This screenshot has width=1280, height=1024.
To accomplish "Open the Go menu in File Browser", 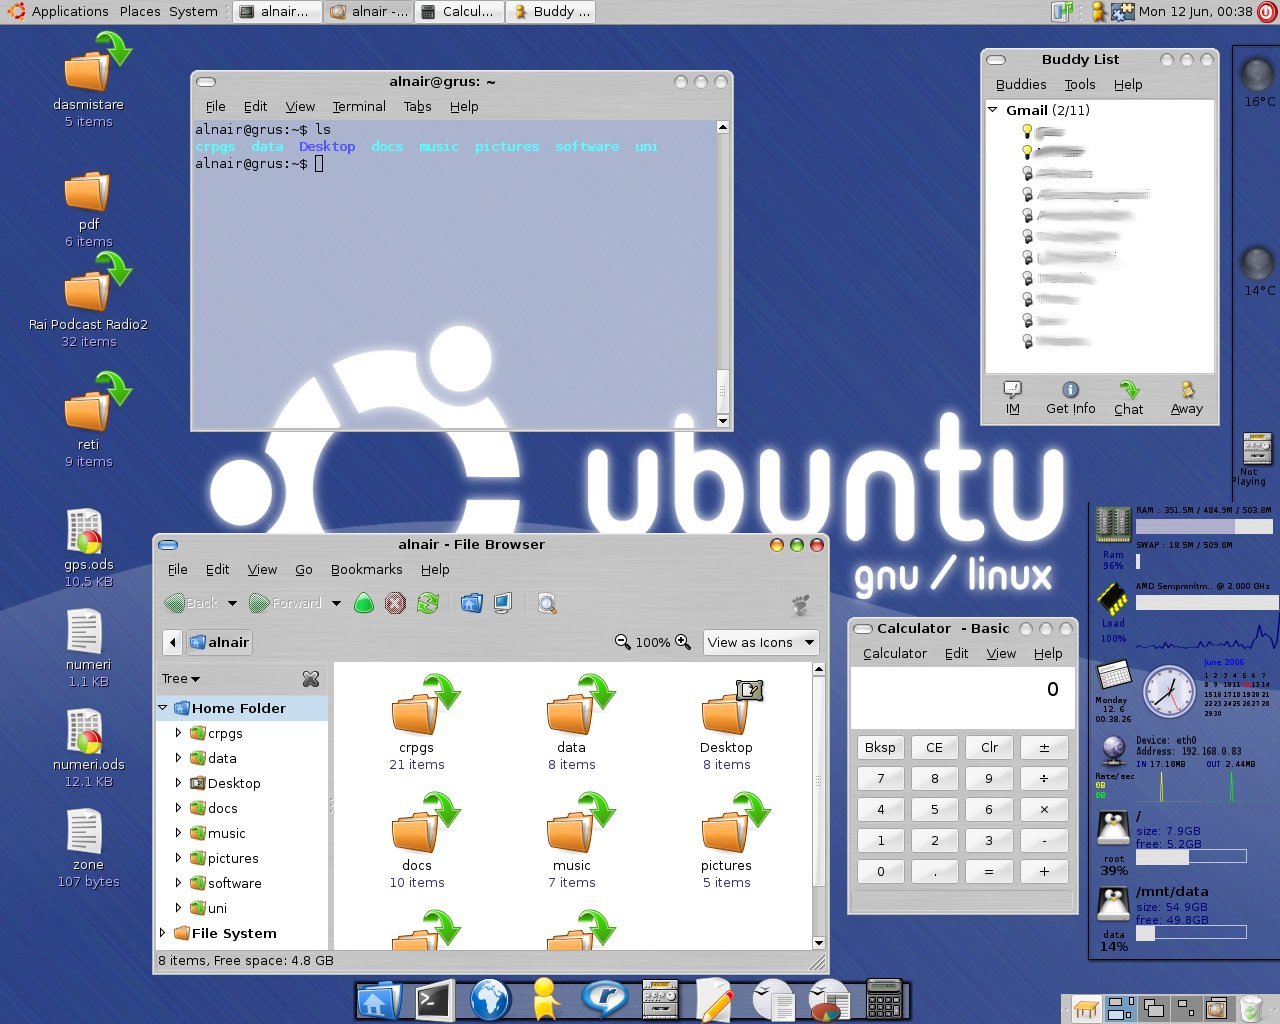I will 304,569.
